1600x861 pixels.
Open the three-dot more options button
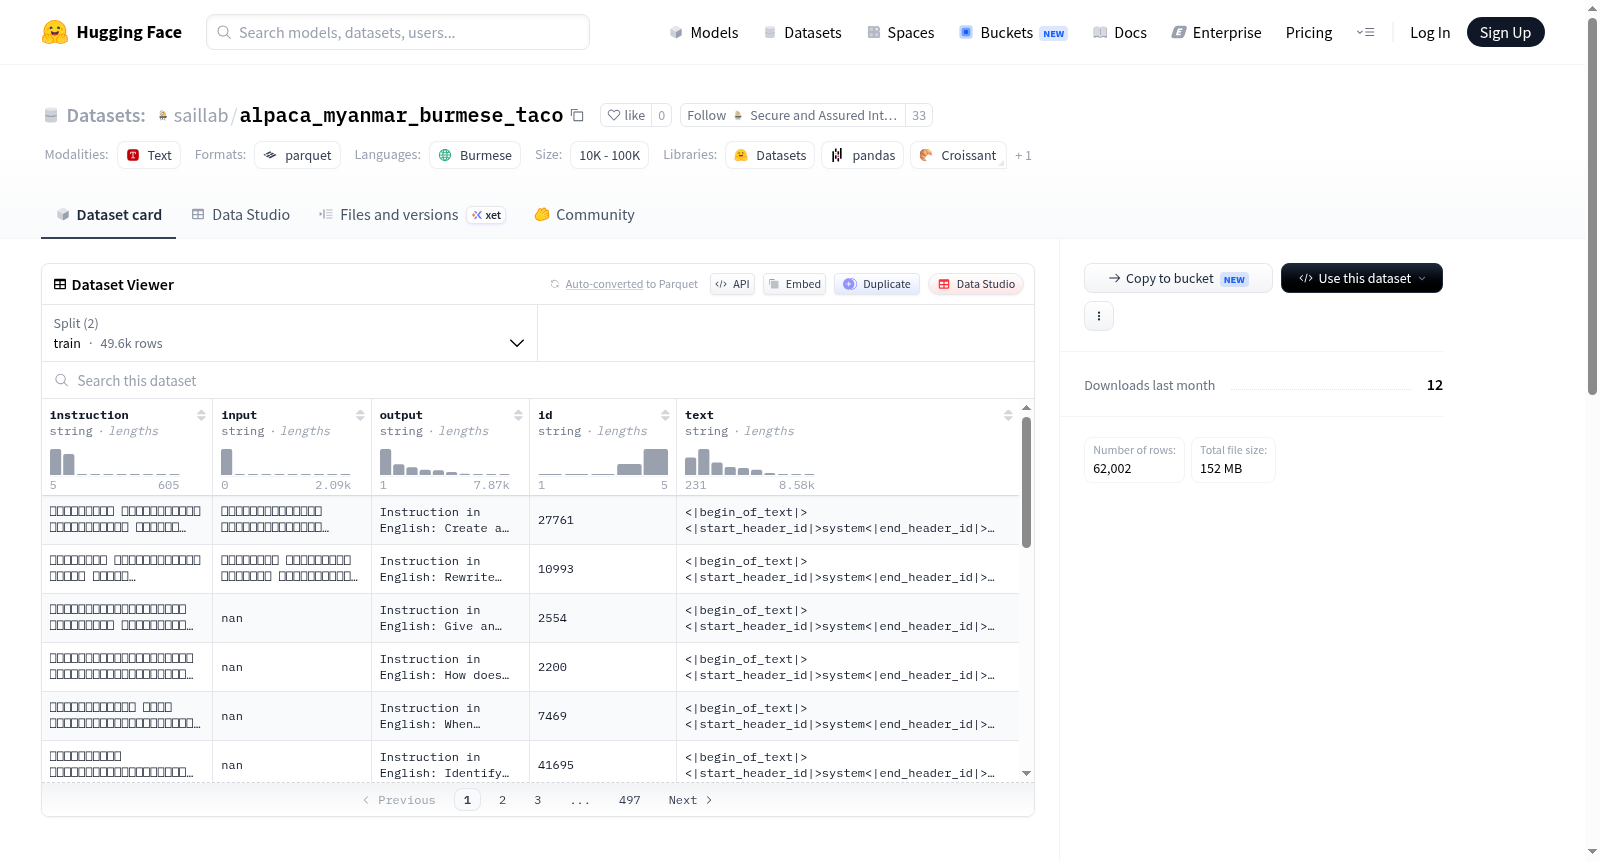1099,316
